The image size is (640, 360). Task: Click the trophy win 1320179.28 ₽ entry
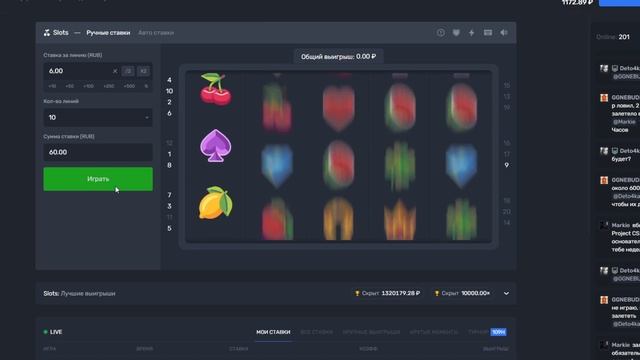click(387, 293)
